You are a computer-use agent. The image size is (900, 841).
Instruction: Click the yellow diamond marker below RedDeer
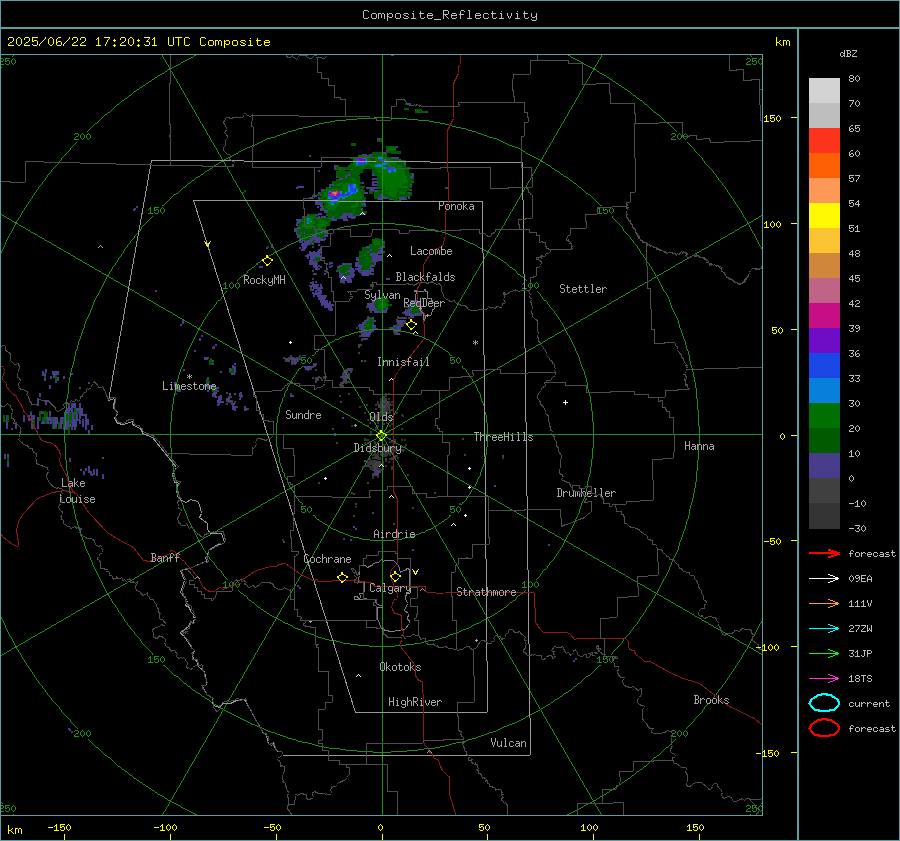click(x=411, y=325)
